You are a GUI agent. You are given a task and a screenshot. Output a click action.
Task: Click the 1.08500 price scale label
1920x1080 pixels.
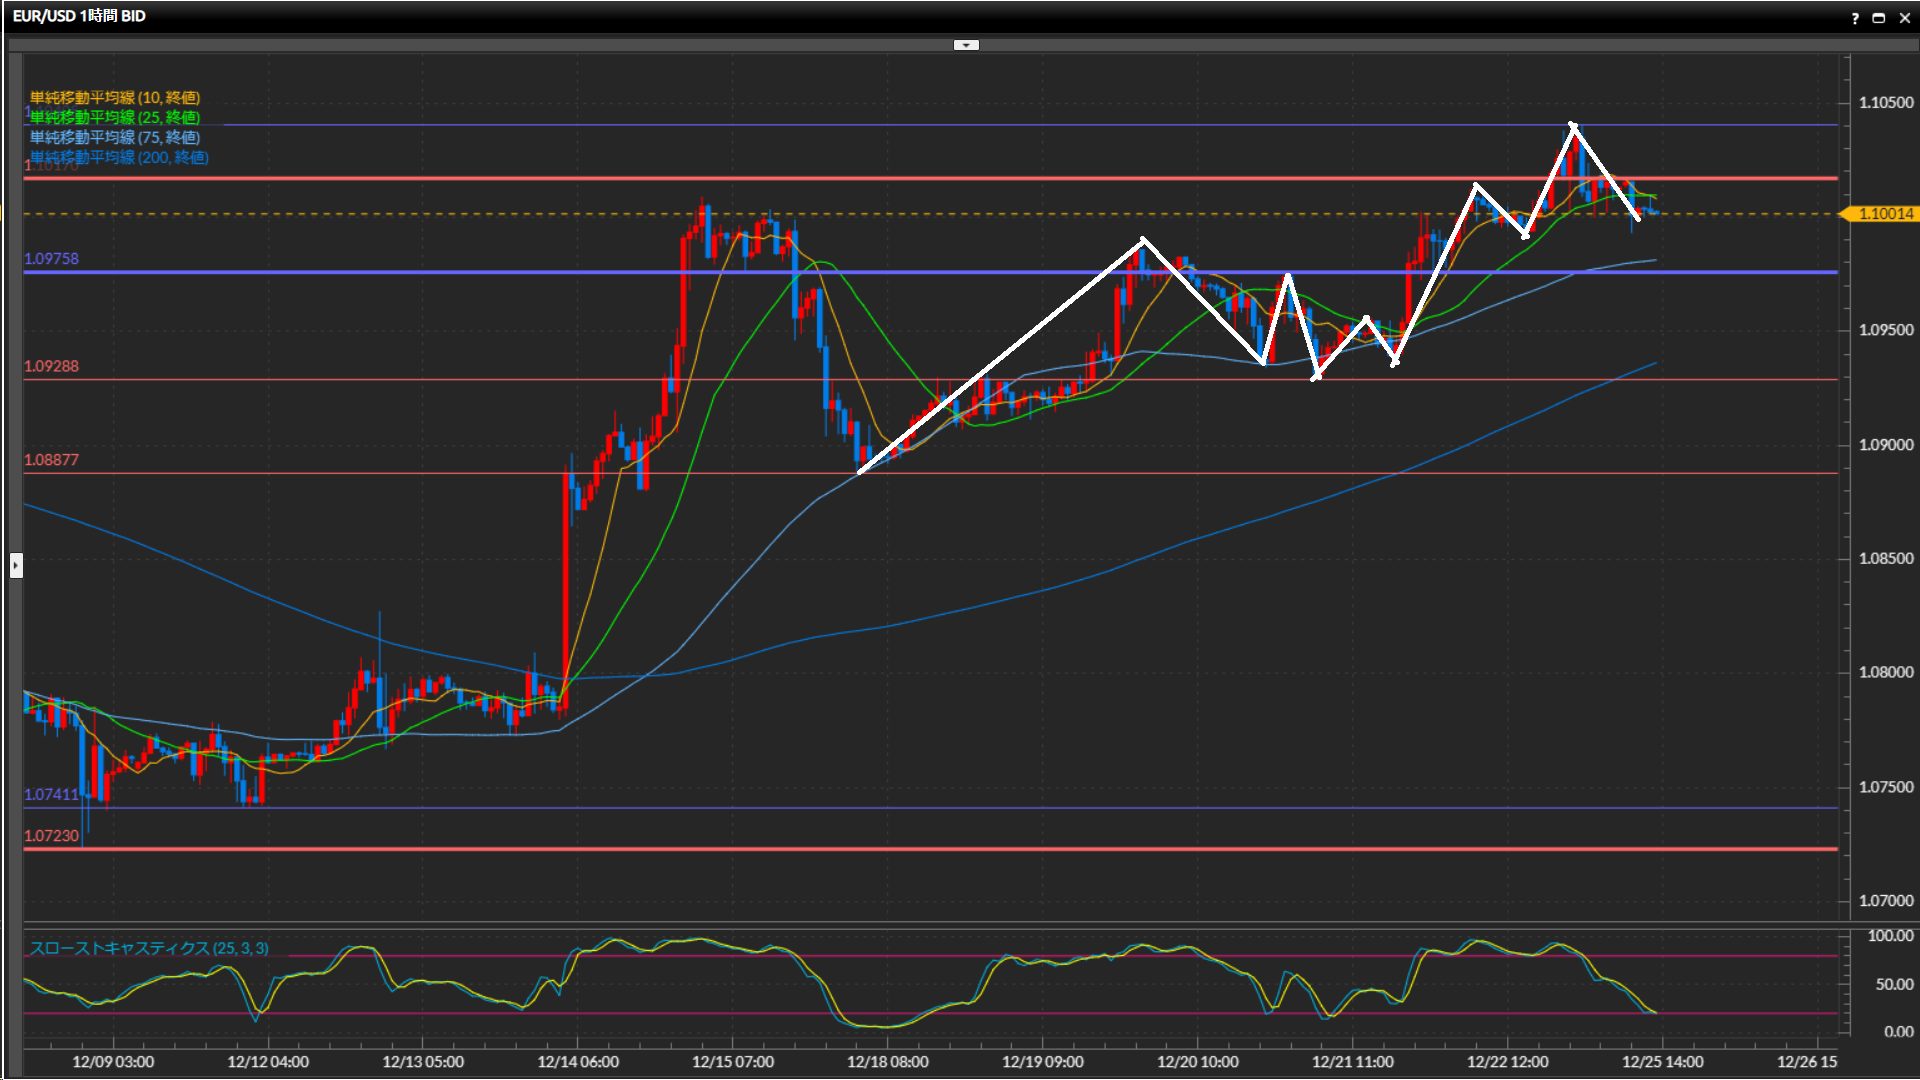coord(1885,559)
